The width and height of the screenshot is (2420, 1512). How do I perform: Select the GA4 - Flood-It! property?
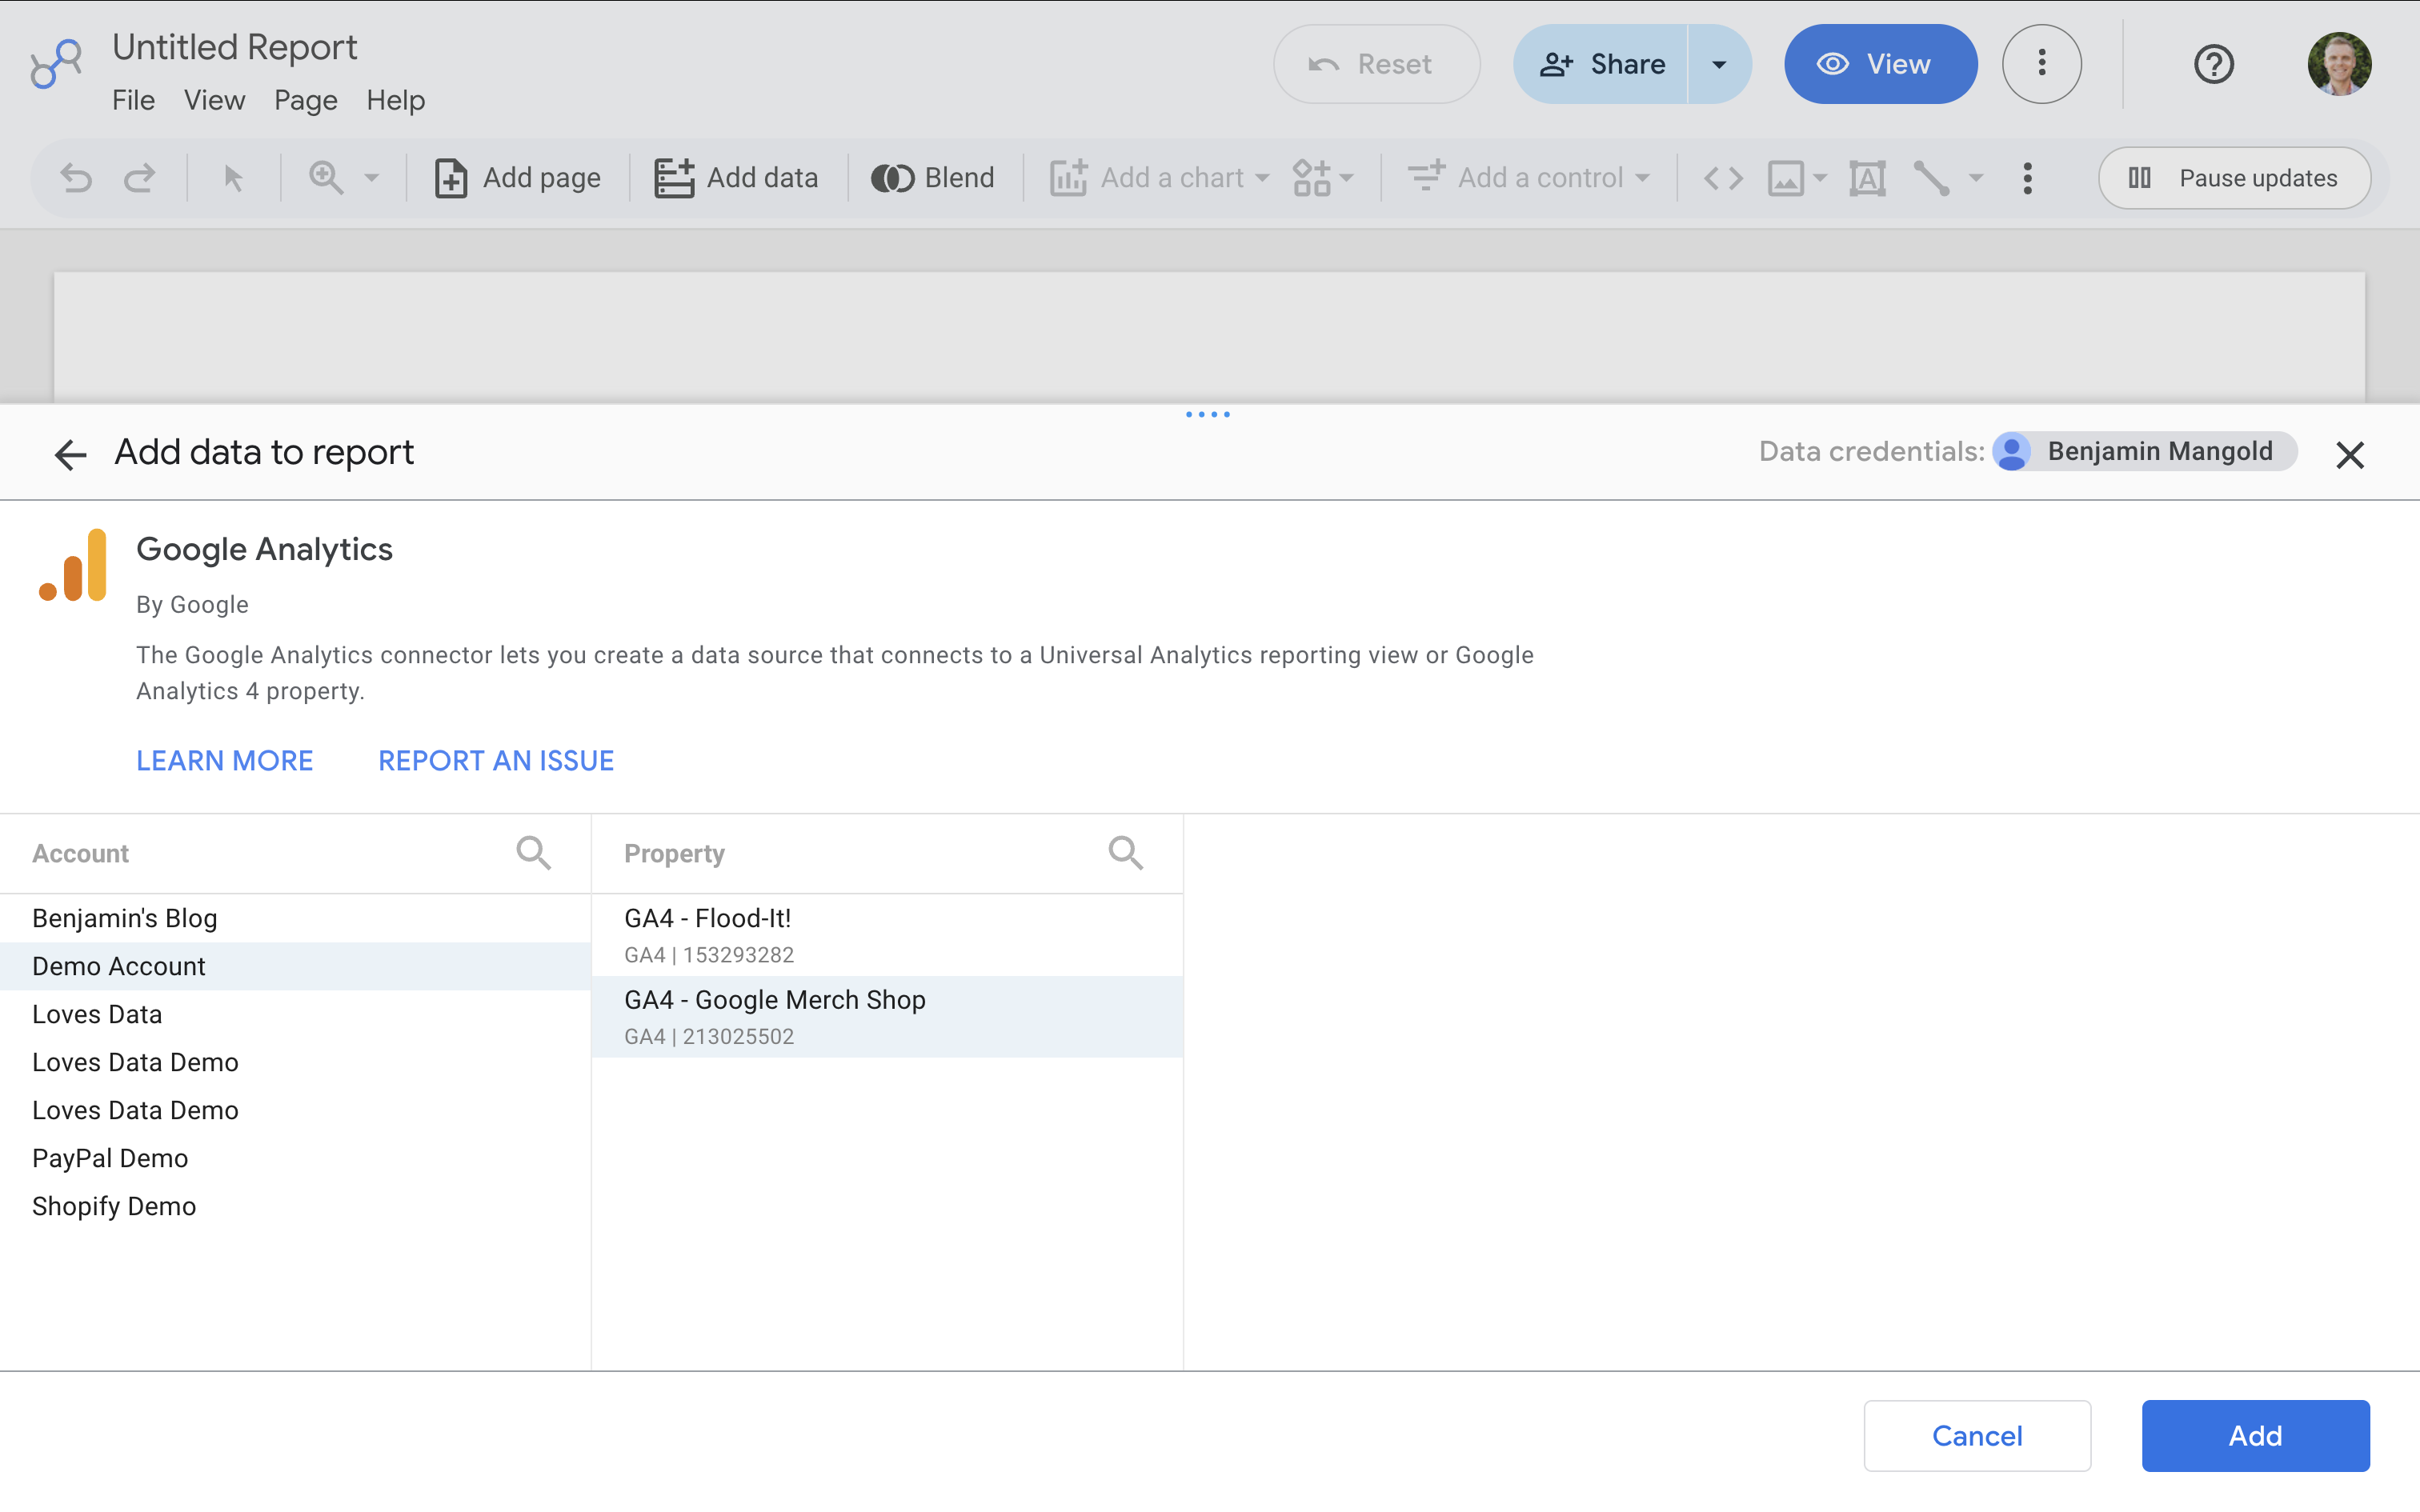[887, 935]
